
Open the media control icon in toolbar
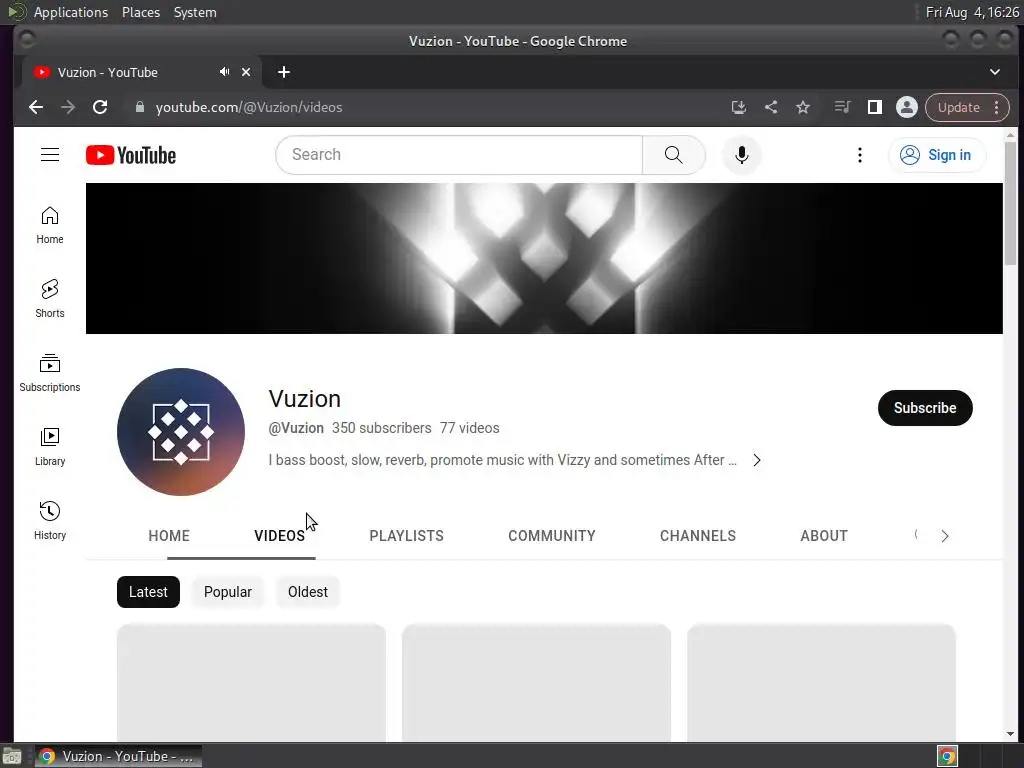click(x=842, y=107)
